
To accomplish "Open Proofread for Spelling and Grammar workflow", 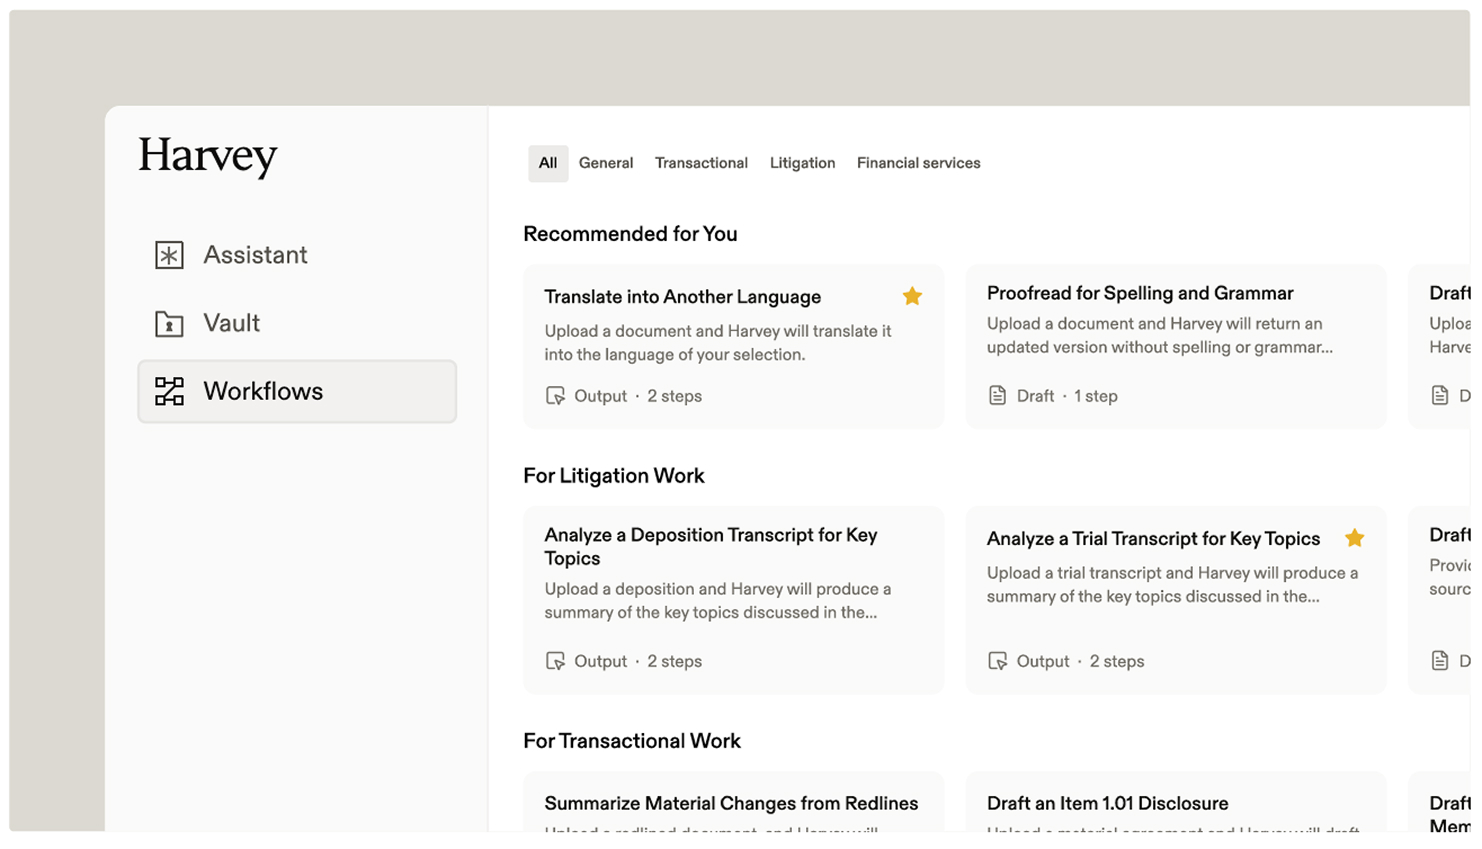I will tap(1139, 293).
